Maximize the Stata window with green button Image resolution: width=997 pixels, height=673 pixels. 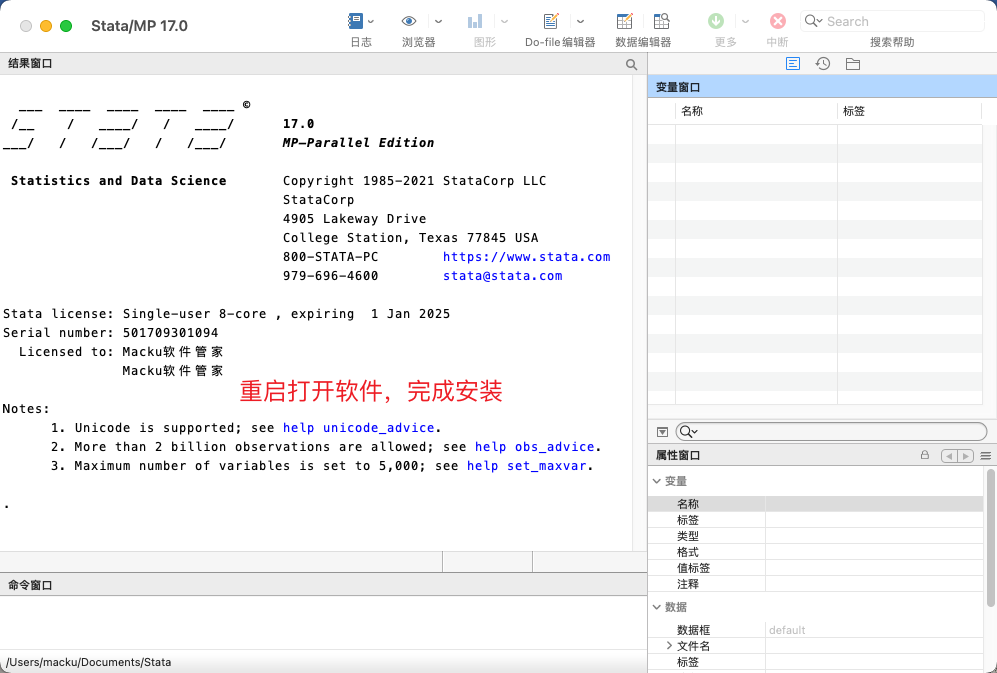[66, 26]
